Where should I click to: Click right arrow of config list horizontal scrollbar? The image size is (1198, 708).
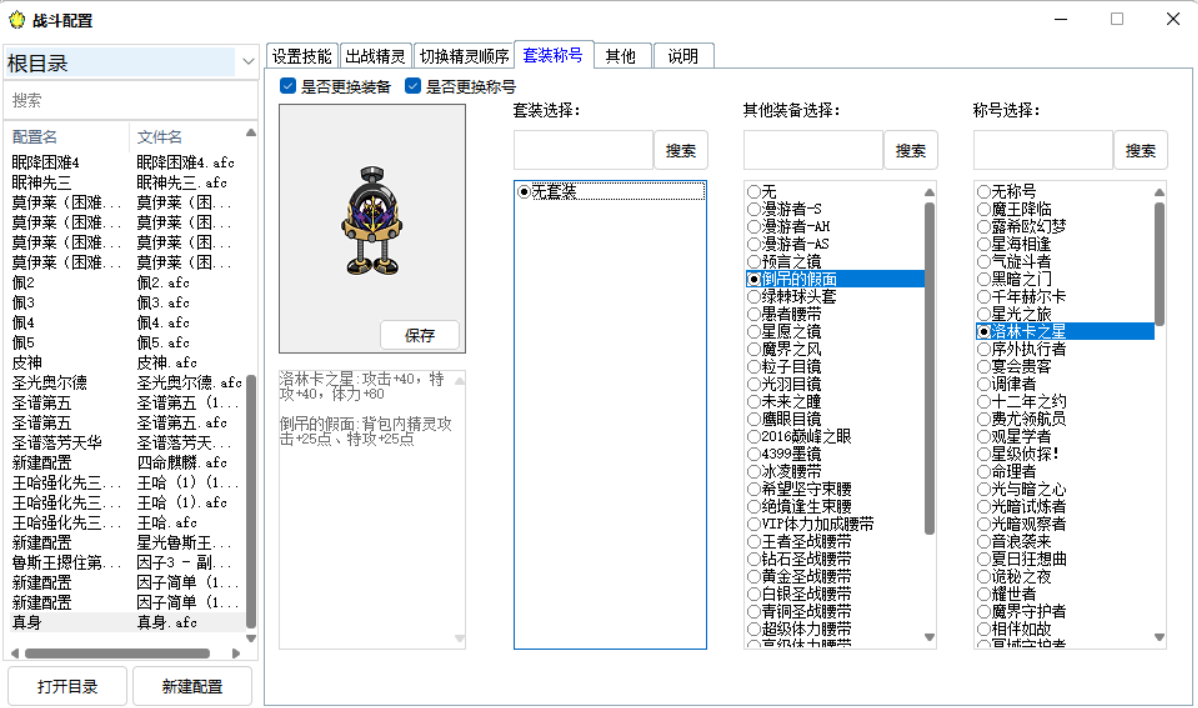[x=236, y=653]
